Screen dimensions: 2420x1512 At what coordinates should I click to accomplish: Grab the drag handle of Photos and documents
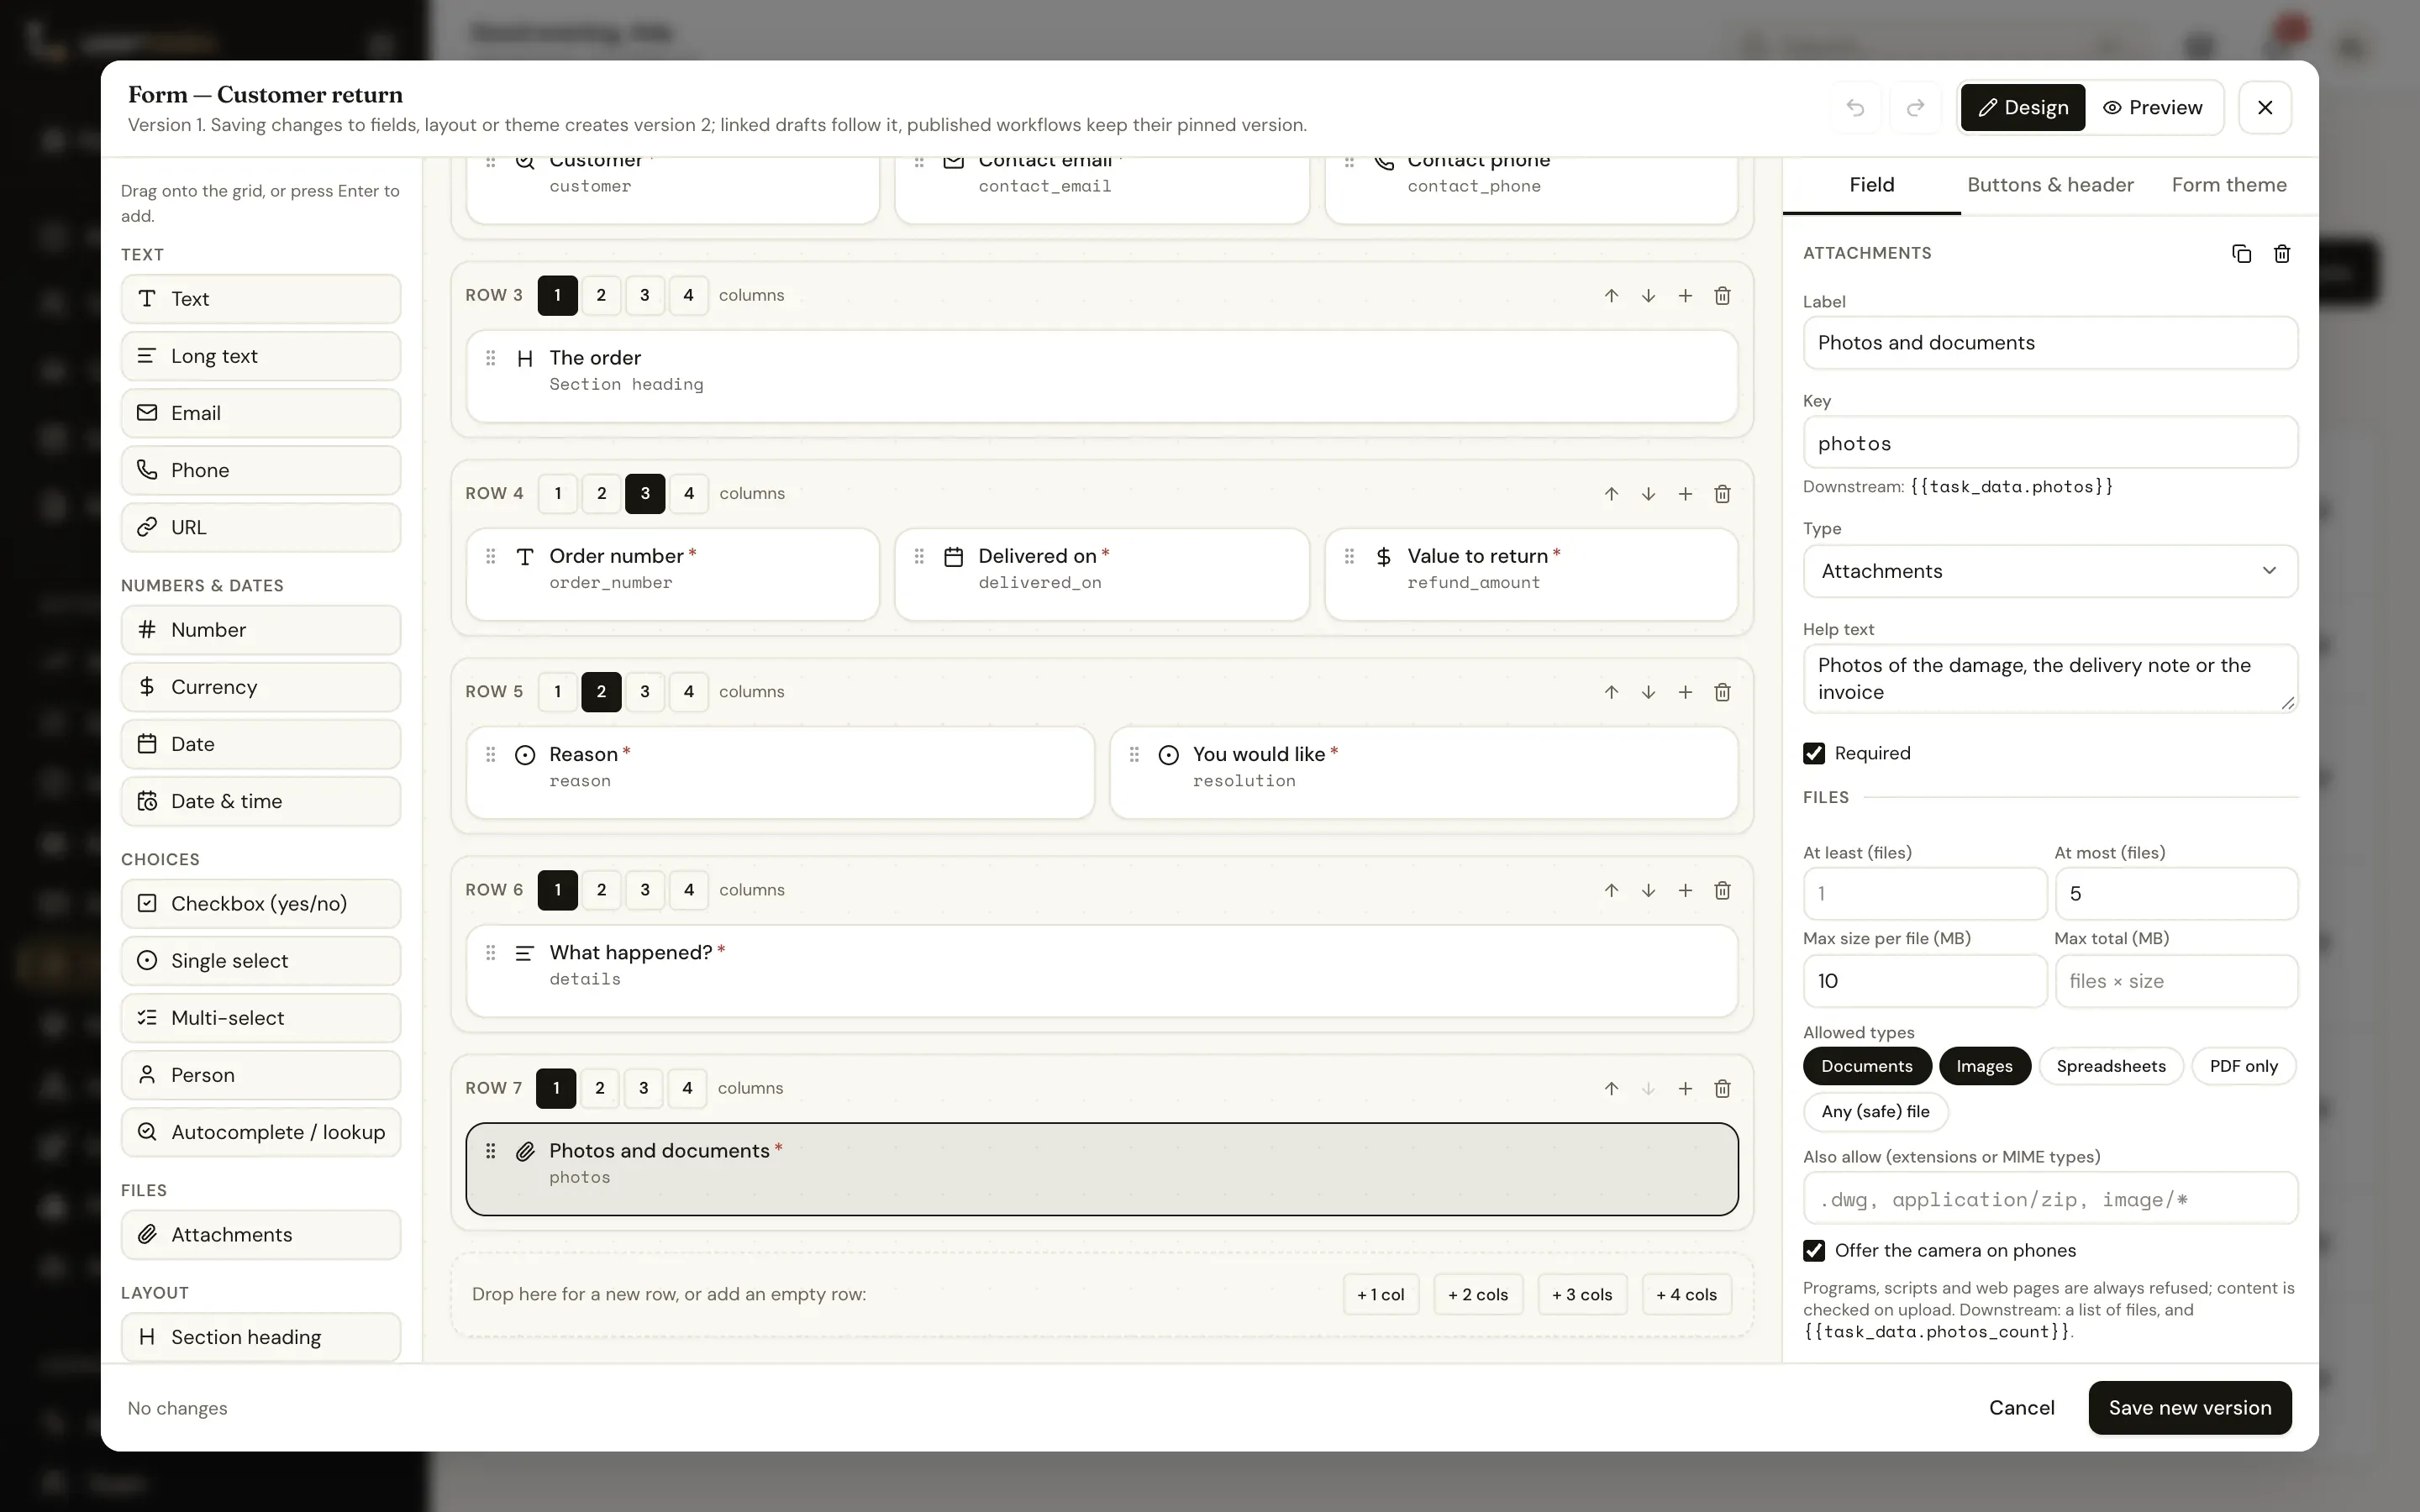[490, 1151]
